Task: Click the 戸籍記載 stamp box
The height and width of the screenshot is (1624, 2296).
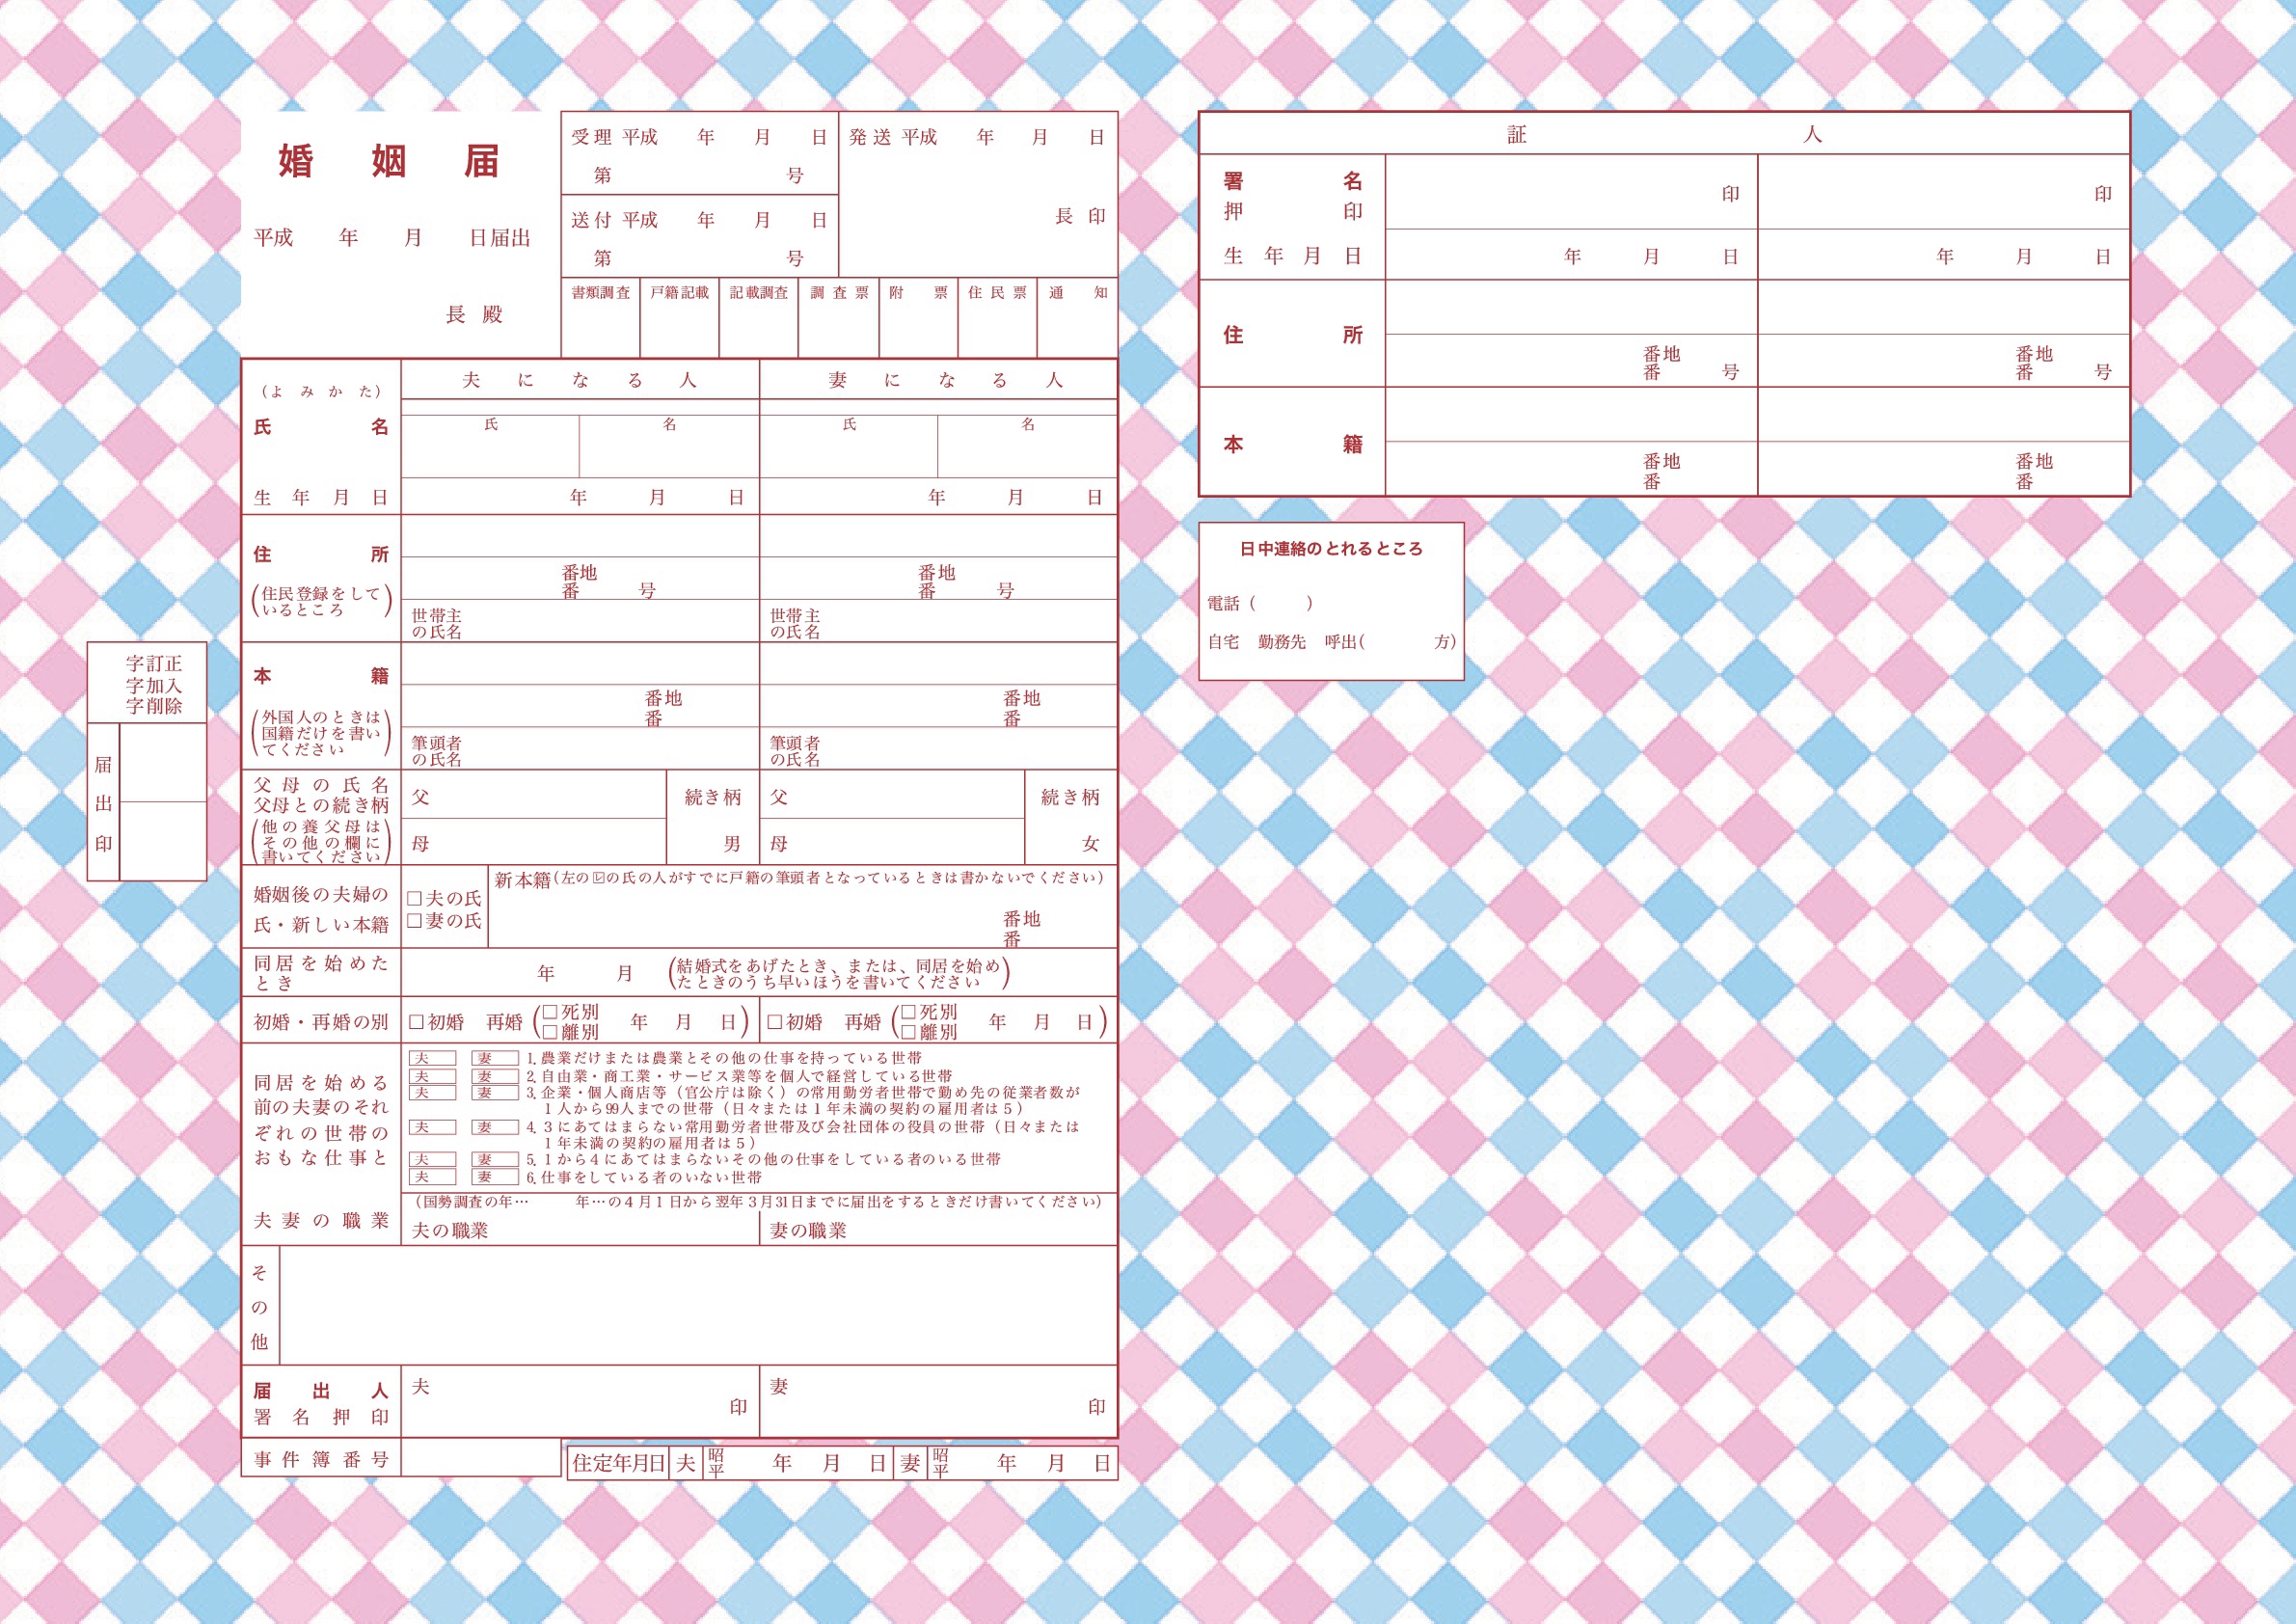Action: pos(679,317)
